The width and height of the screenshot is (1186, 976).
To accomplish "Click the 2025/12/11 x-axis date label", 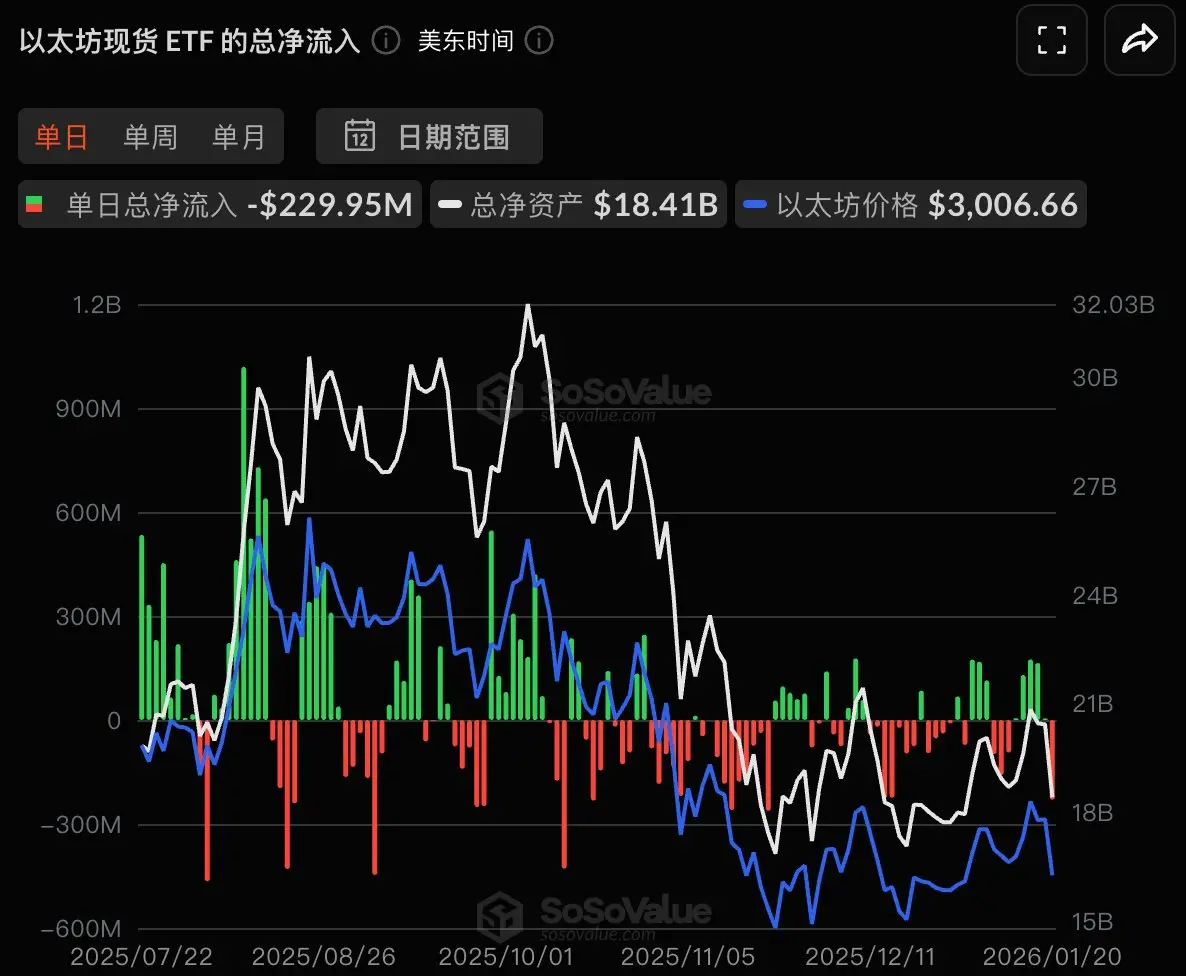I will pos(870,956).
